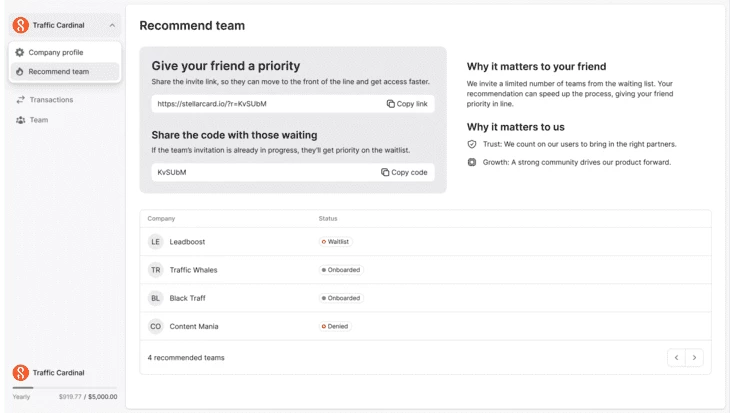The width and height of the screenshot is (730, 413).
Task: Click the Recommend team page heading
Action: coord(192,26)
